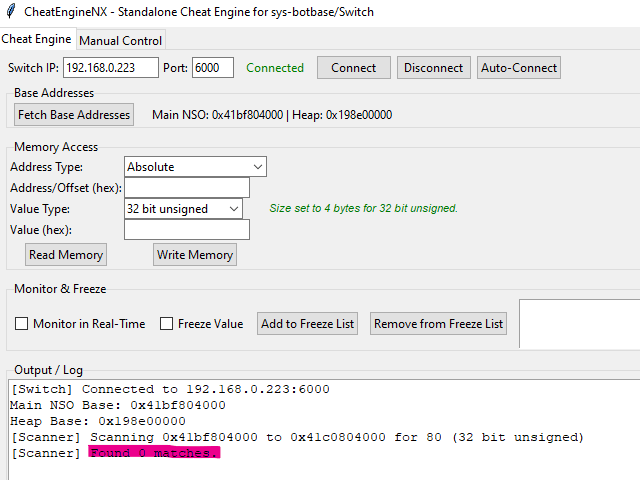Click the Write Memory button
This screenshot has width=640, height=480.
click(x=195, y=255)
